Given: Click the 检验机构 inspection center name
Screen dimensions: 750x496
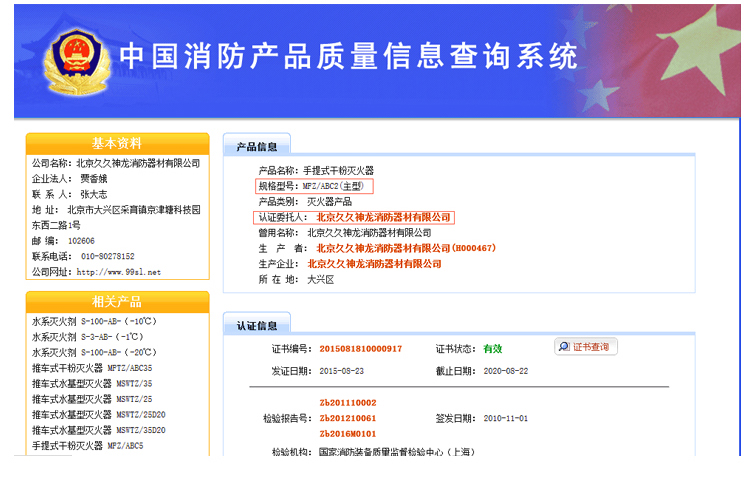Looking at the screenshot, I should tap(397, 451).
